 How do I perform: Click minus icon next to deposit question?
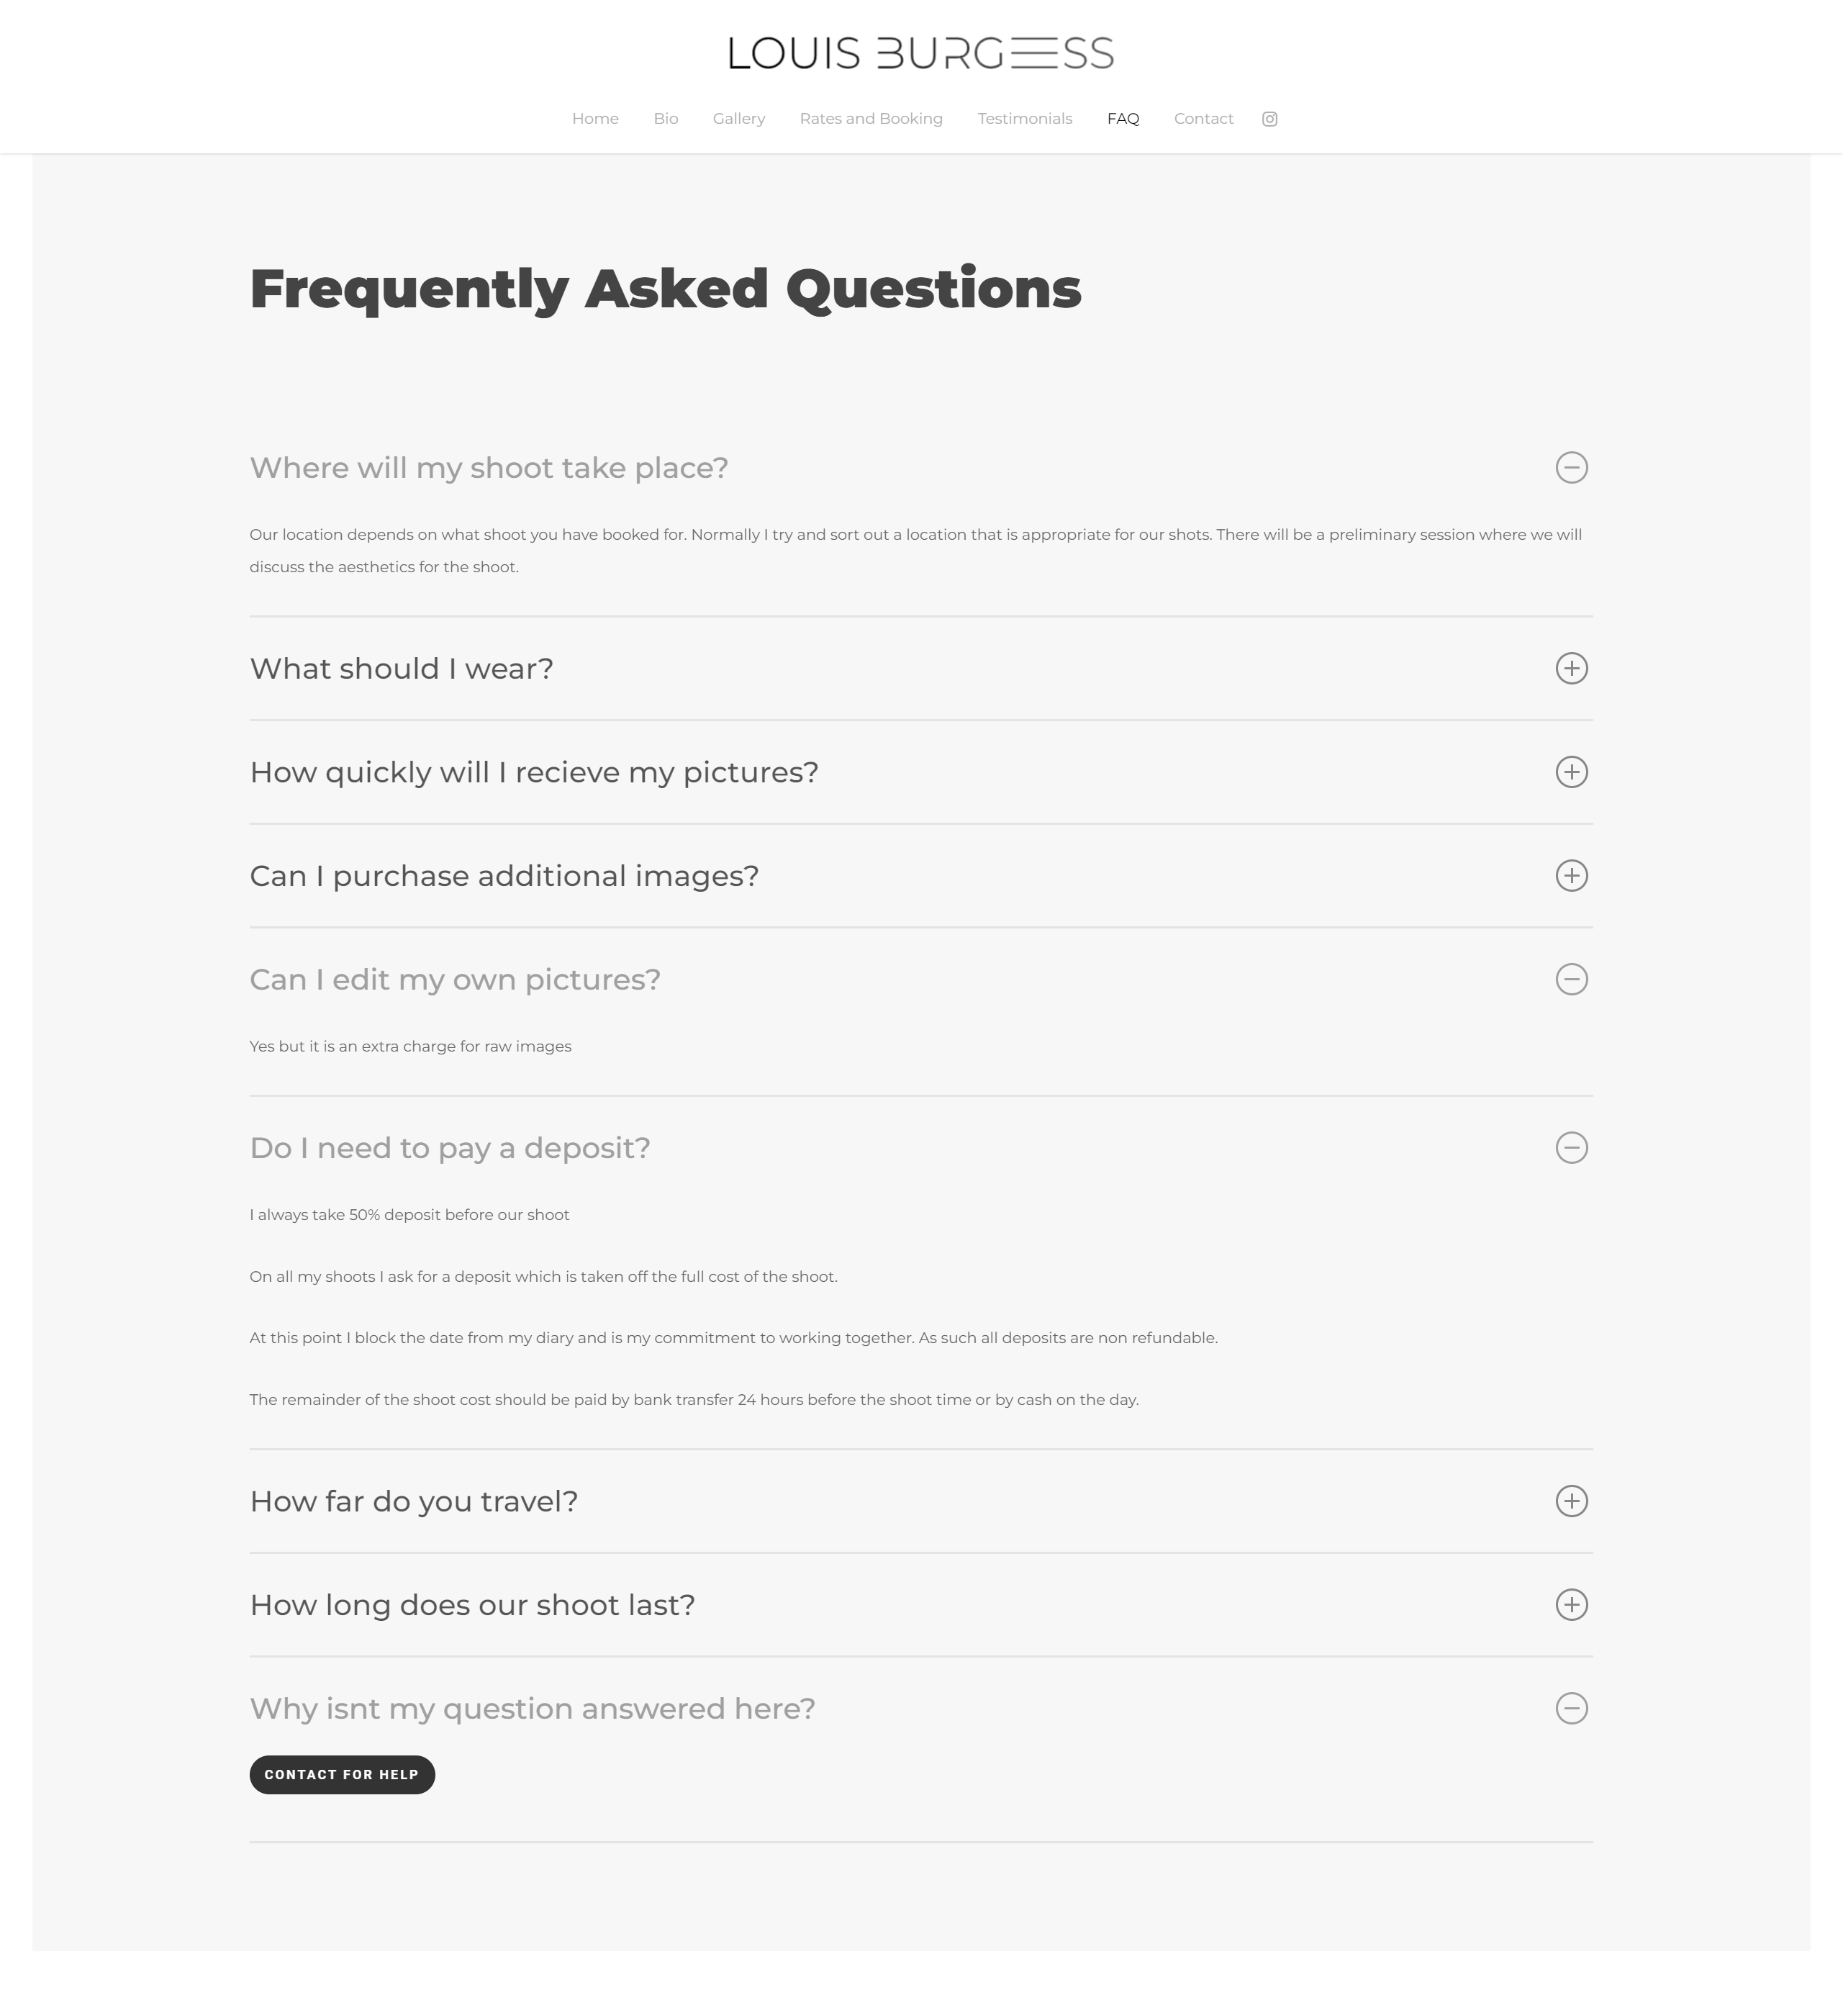click(x=1571, y=1148)
